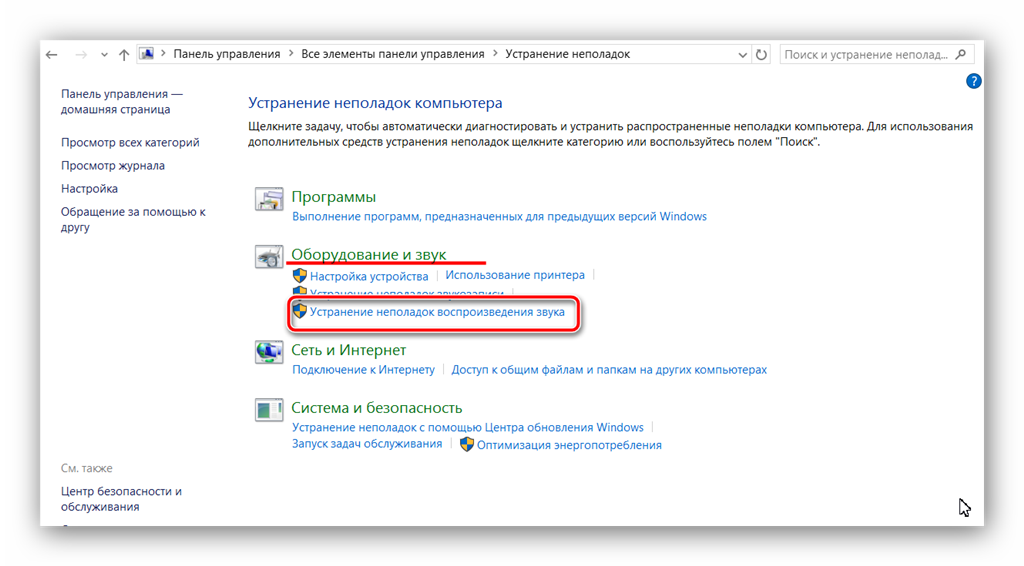Image resolution: width=1024 pixels, height=566 pixels.
Task: Click the Программы category icon
Action: click(x=268, y=199)
